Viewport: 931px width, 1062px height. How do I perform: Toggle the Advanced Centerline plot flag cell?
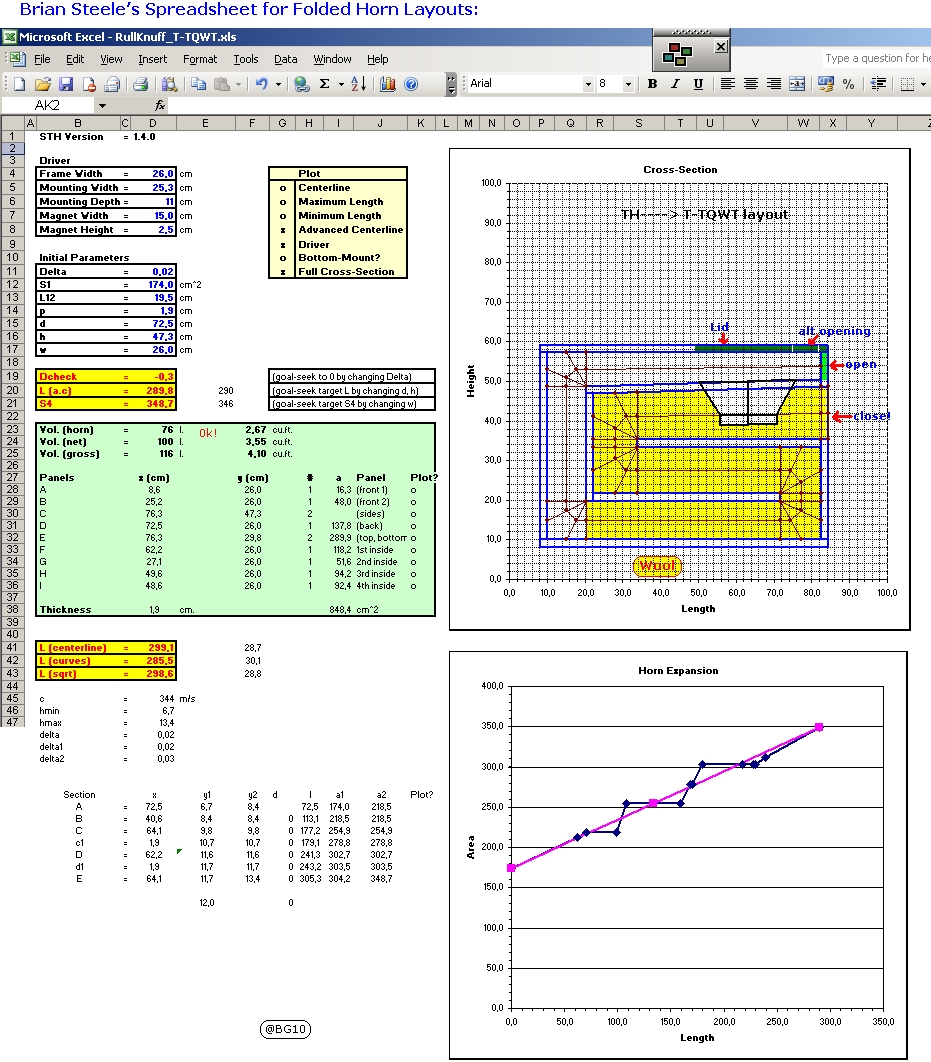pyautogui.click(x=283, y=230)
